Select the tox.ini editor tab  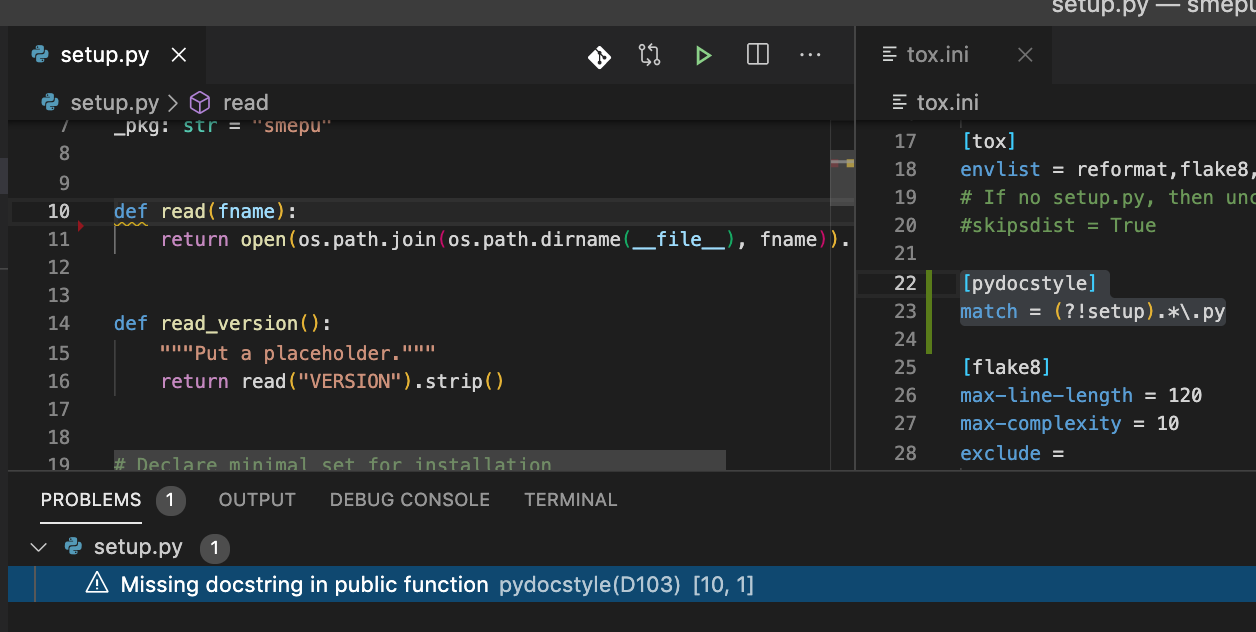[954, 55]
